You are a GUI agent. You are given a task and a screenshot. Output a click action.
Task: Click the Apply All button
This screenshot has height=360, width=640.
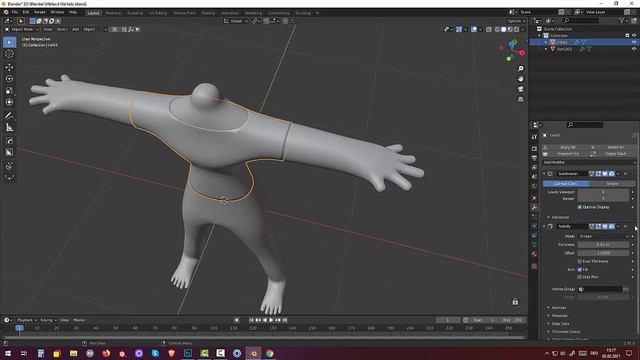click(x=564, y=147)
